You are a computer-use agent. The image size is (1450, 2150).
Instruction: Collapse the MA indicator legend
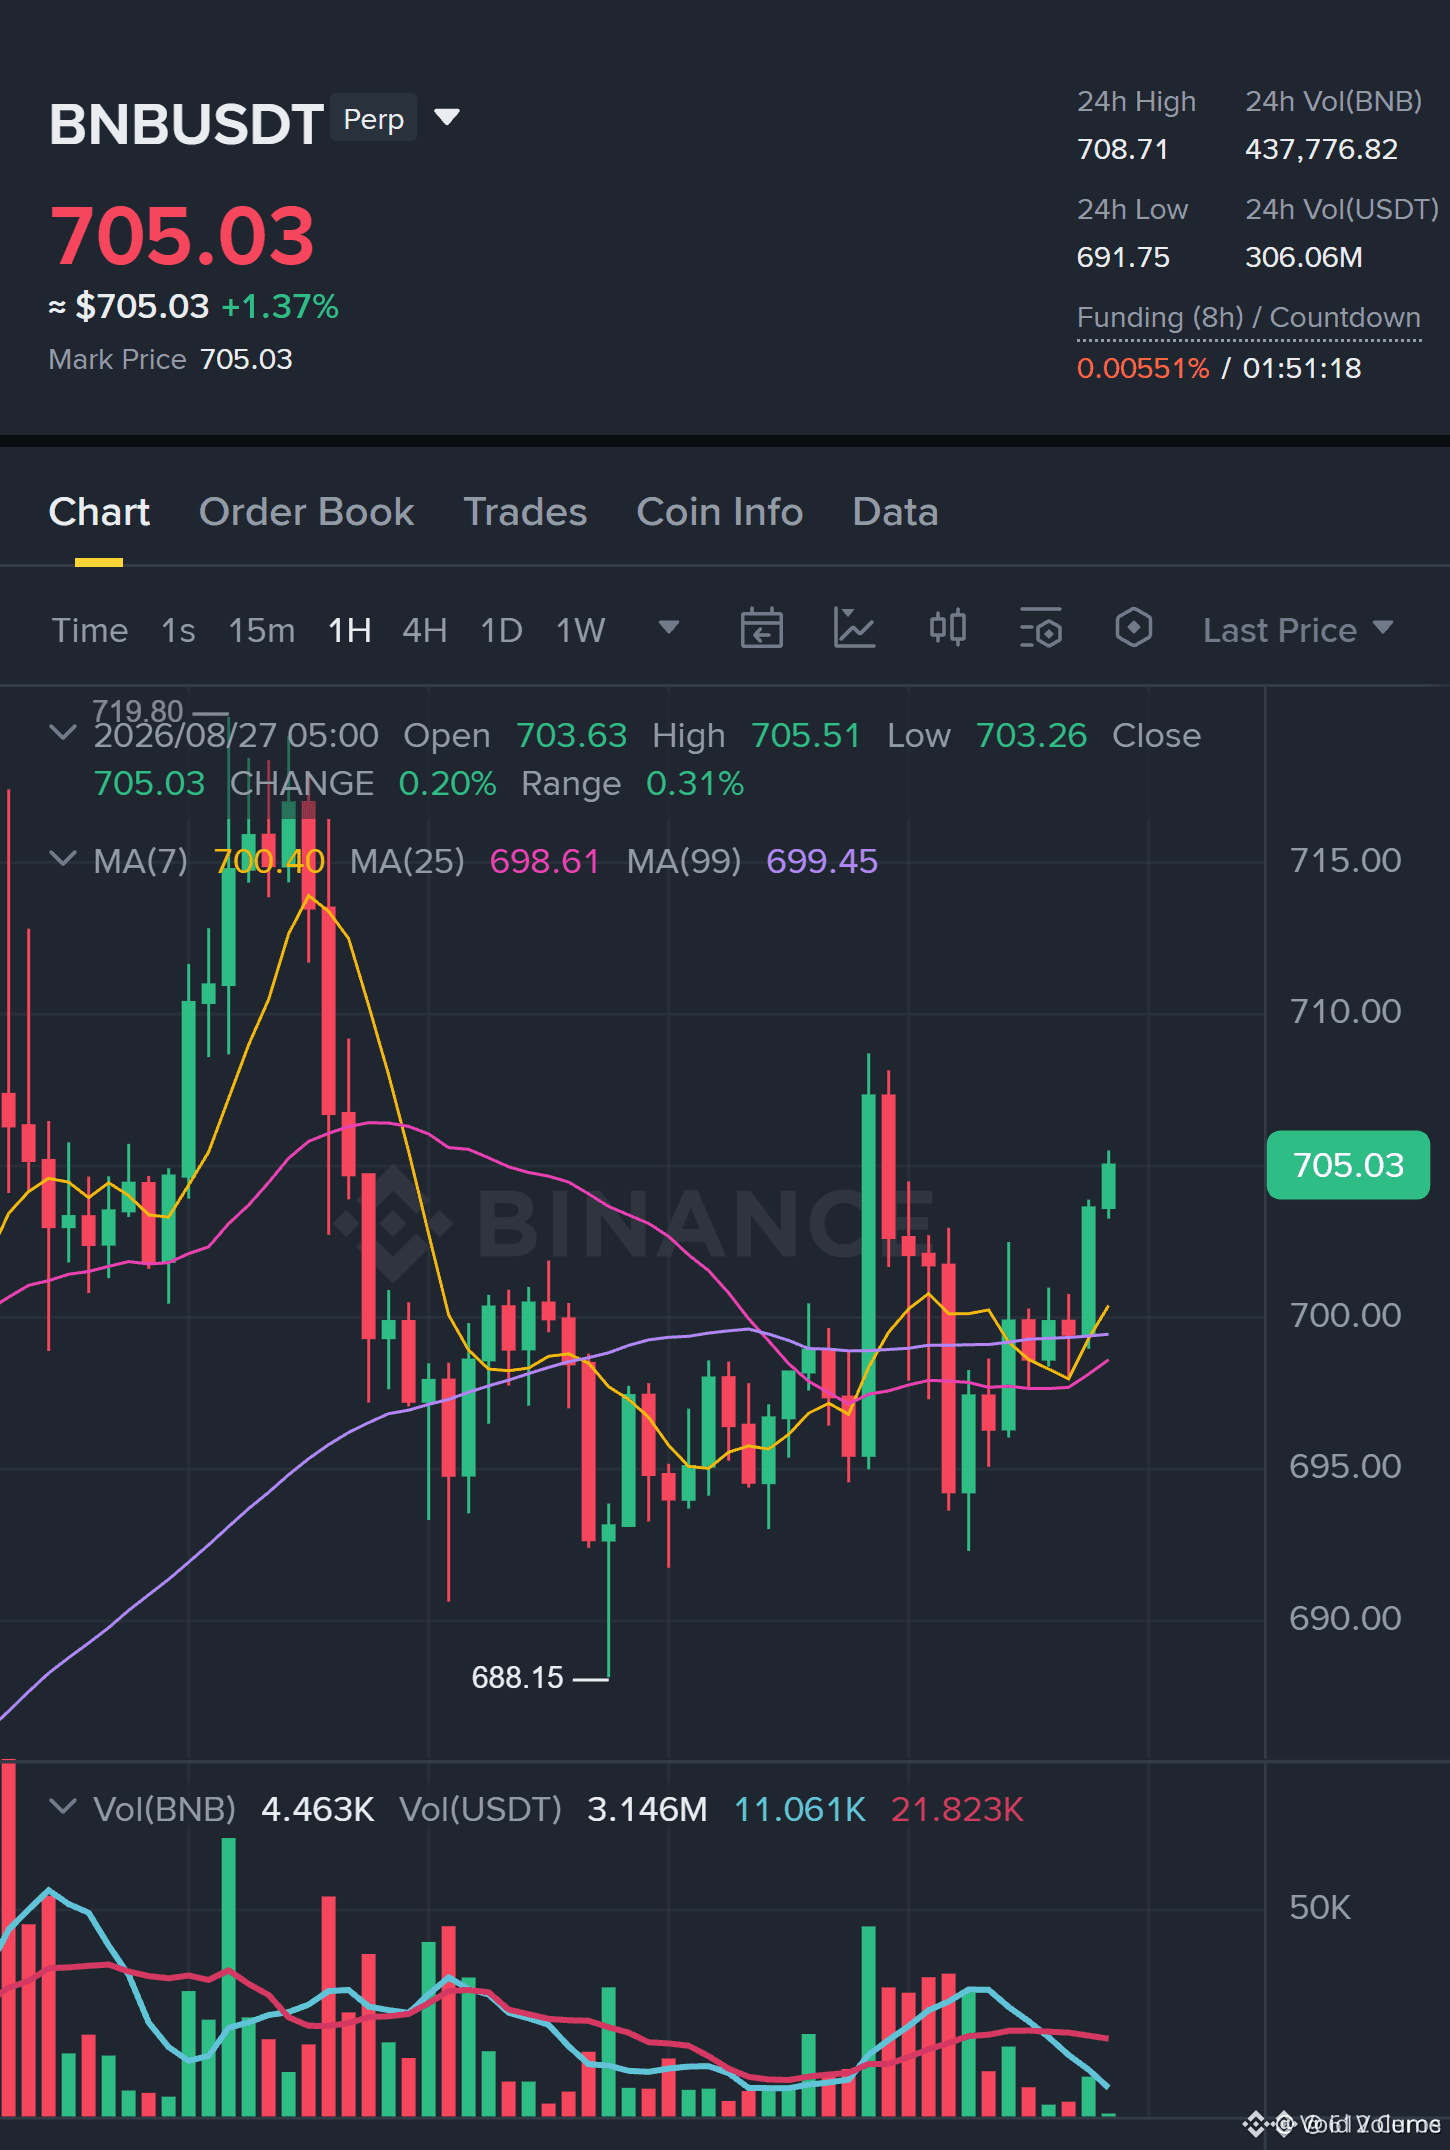pos(63,859)
